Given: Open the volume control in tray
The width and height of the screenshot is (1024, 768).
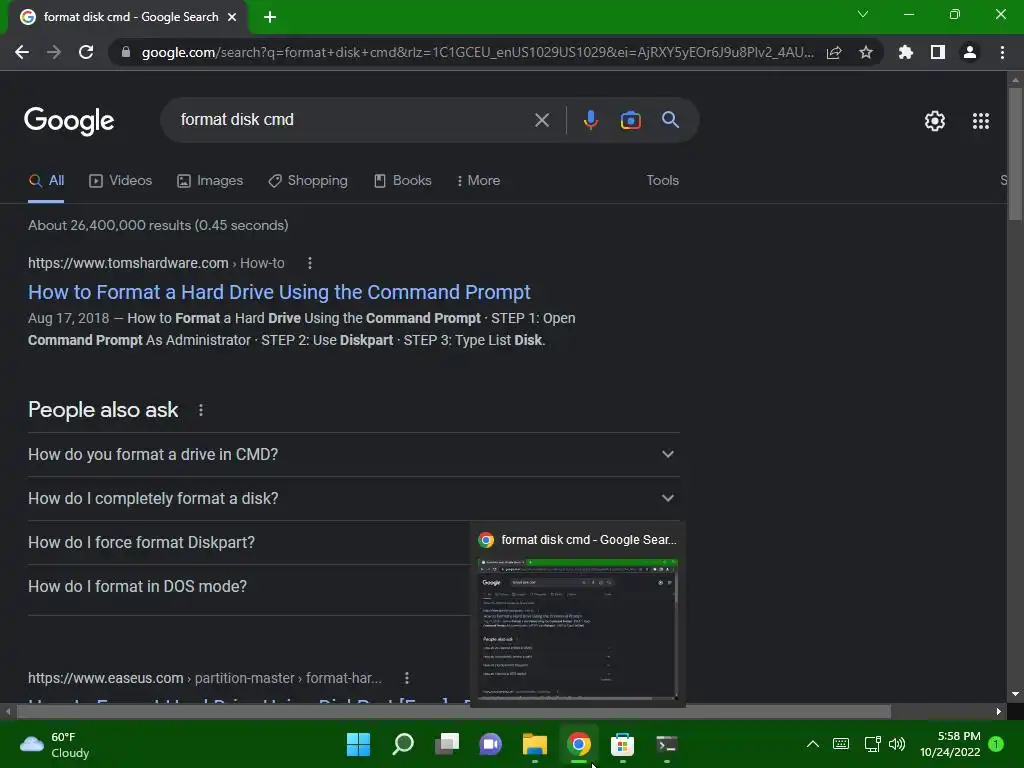Looking at the screenshot, I should [x=897, y=744].
